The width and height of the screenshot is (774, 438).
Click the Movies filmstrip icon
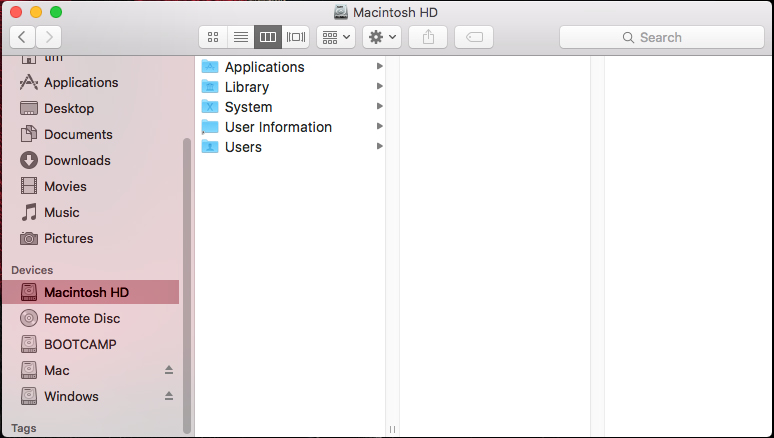pos(29,186)
